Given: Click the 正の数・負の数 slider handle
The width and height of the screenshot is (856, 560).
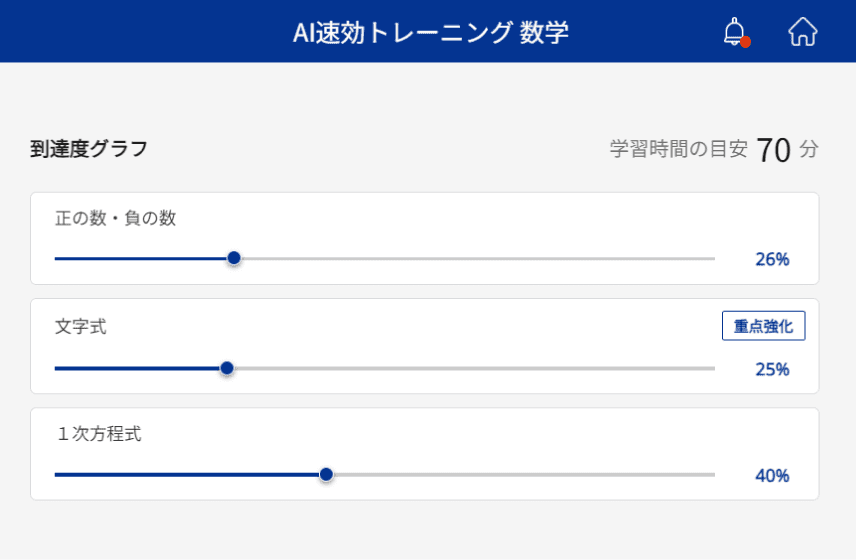Looking at the screenshot, I should pos(234,258).
